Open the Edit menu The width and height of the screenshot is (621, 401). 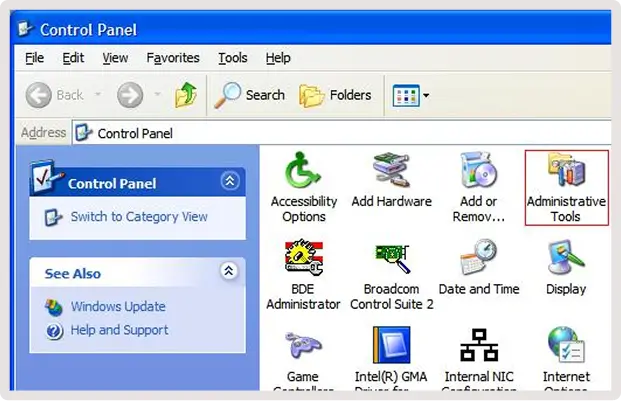(73, 58)
